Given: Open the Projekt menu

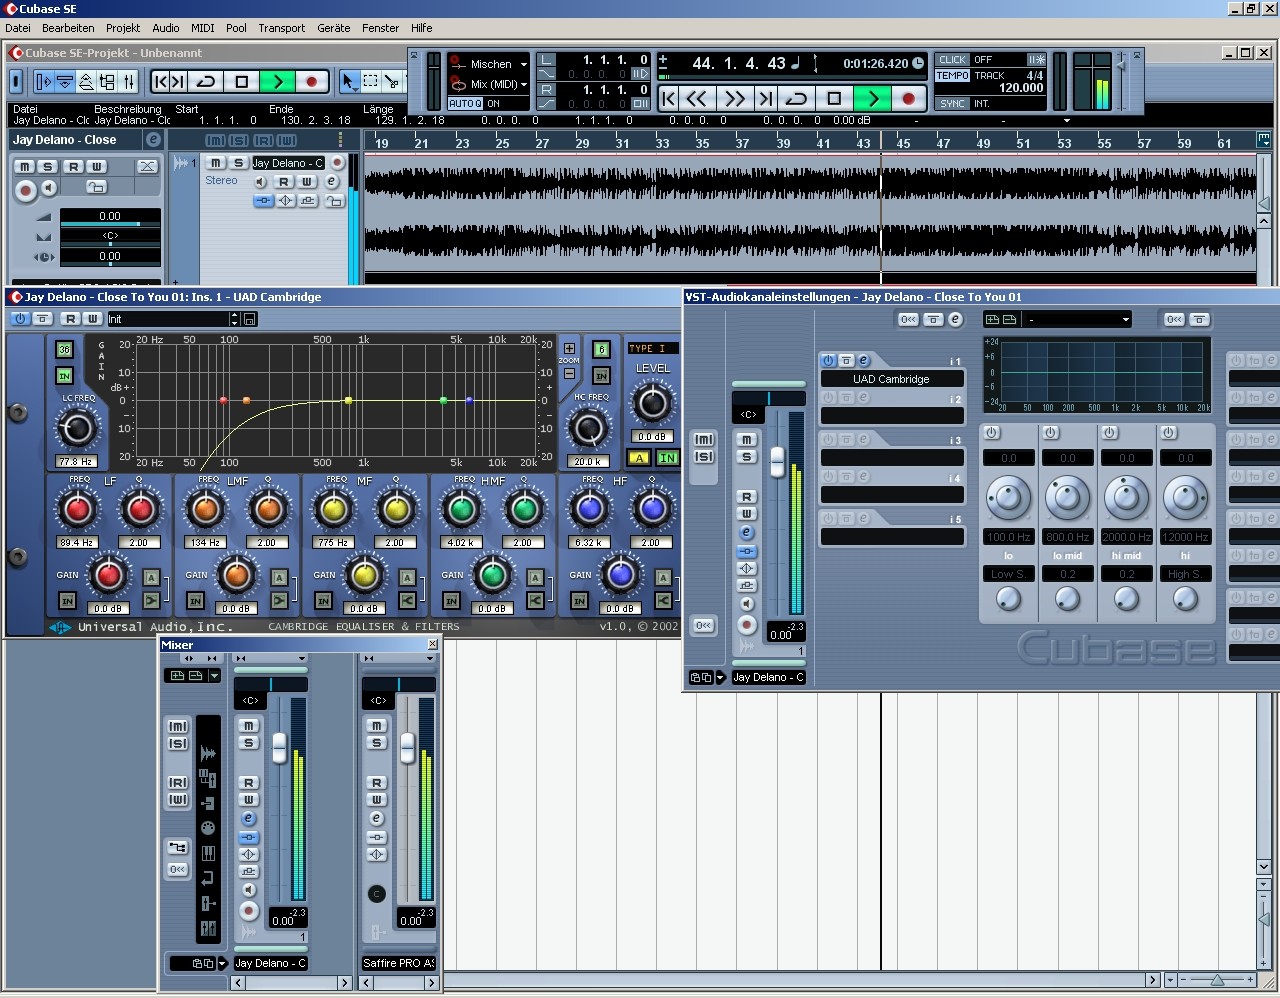Looking at the screenshot, I should tap(123, 28).
